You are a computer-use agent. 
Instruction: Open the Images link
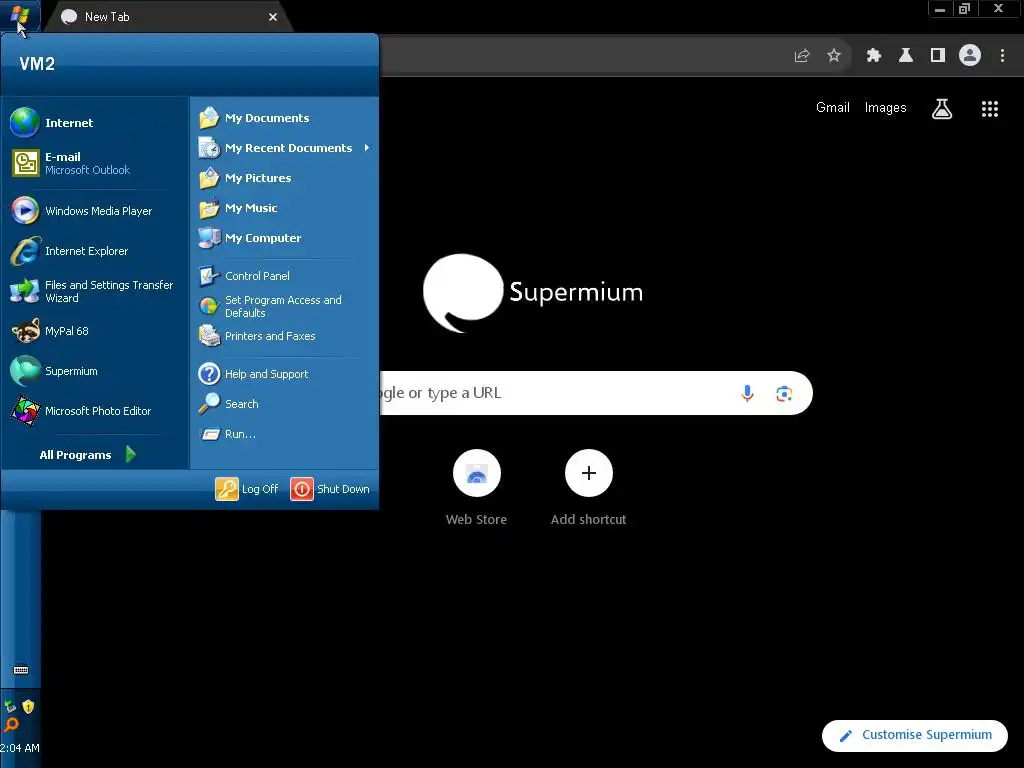coord(886,108)
